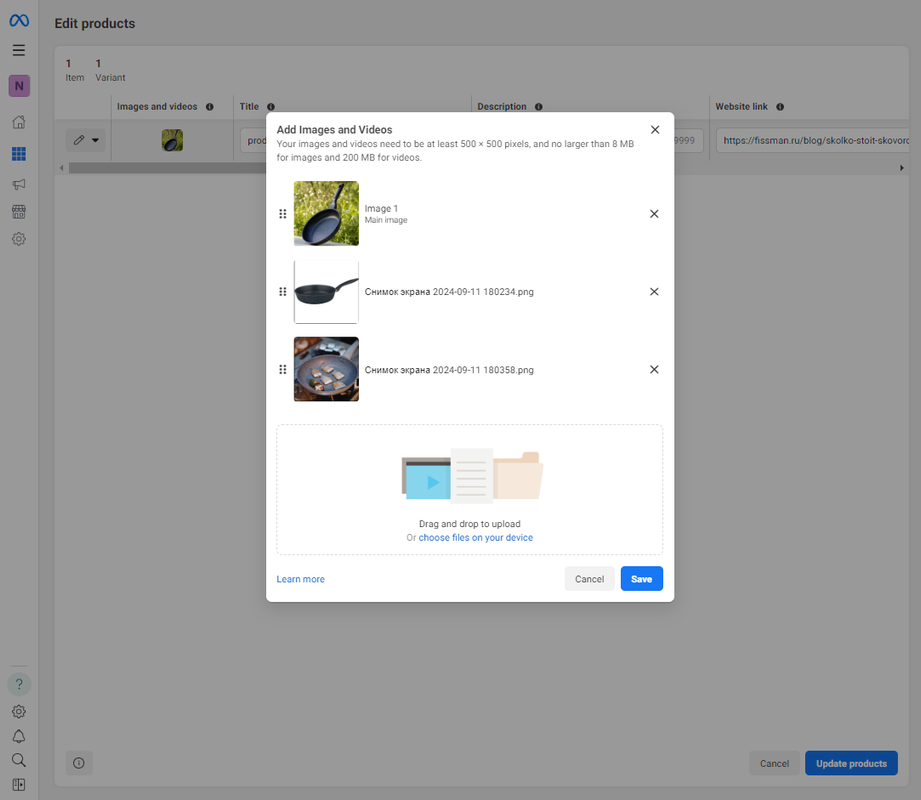Click product thumbnail in Images and videos column
Screen dimensions: 921x800
point(172,140)
